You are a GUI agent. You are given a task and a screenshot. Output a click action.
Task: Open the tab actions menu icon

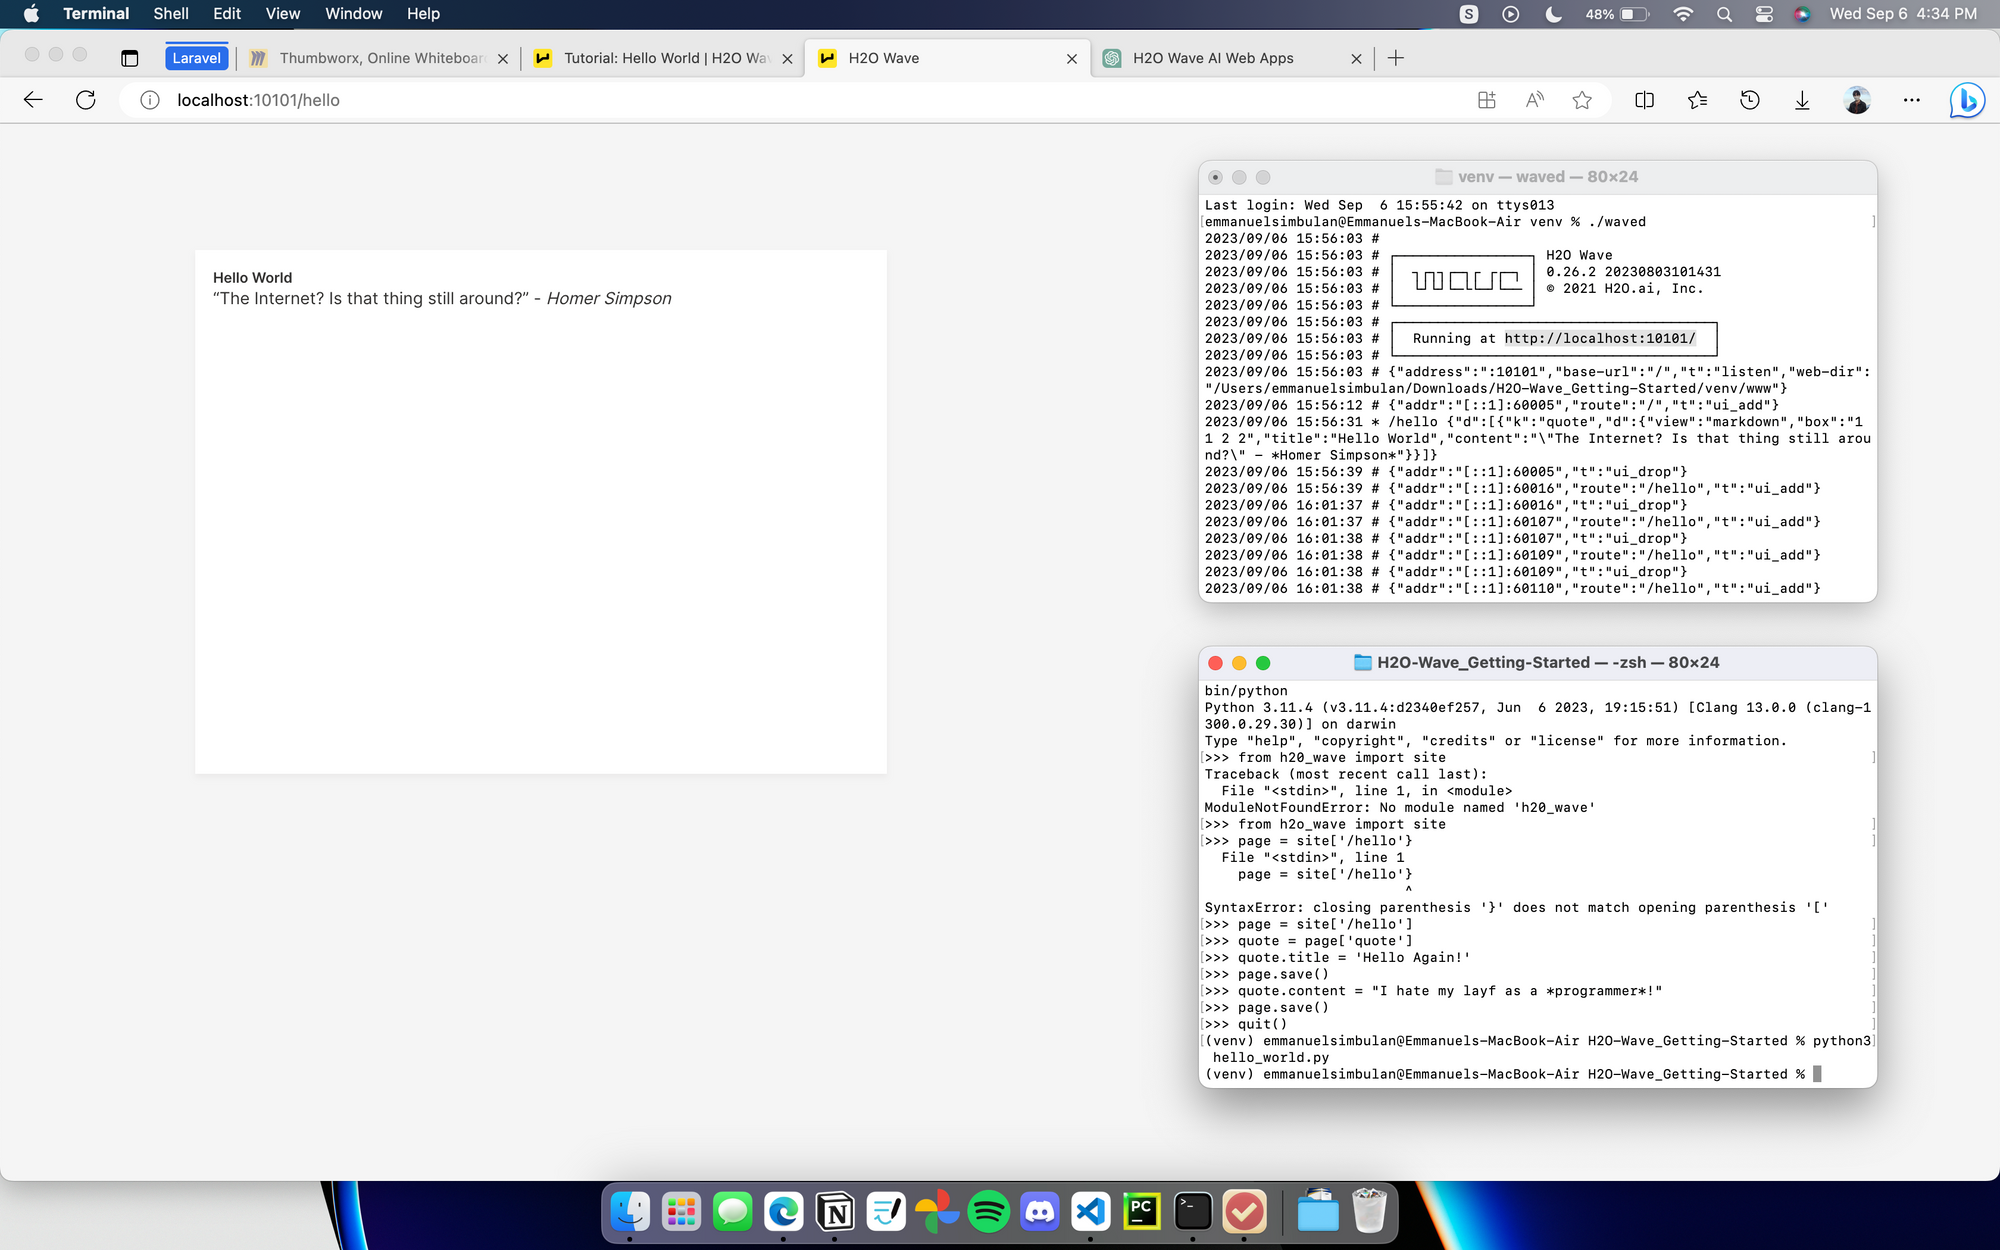[x=129, y=58]
